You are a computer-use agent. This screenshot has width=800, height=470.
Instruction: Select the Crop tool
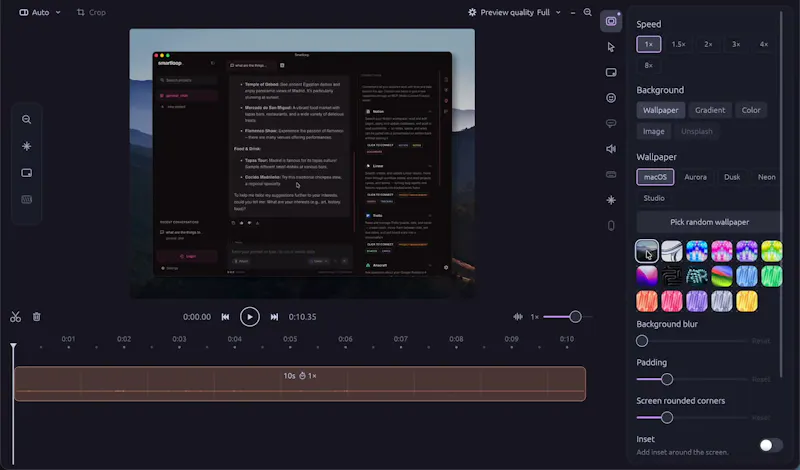pyautogui.click(x=91, y=12)
